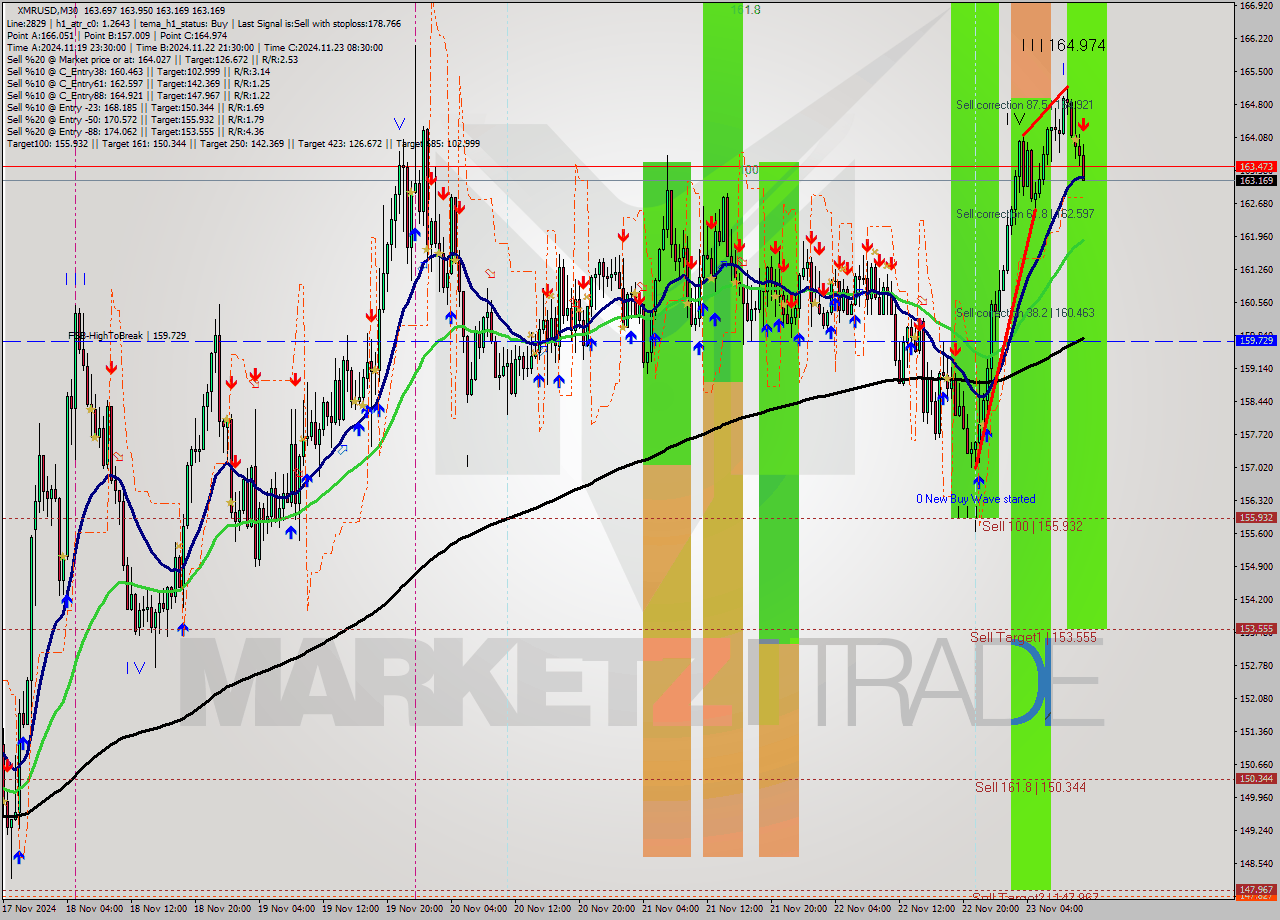Click the red 163.473 price tag on axis
Image resolution: width=1280 pixels, height=920 pixels.
pos(1256,167)
